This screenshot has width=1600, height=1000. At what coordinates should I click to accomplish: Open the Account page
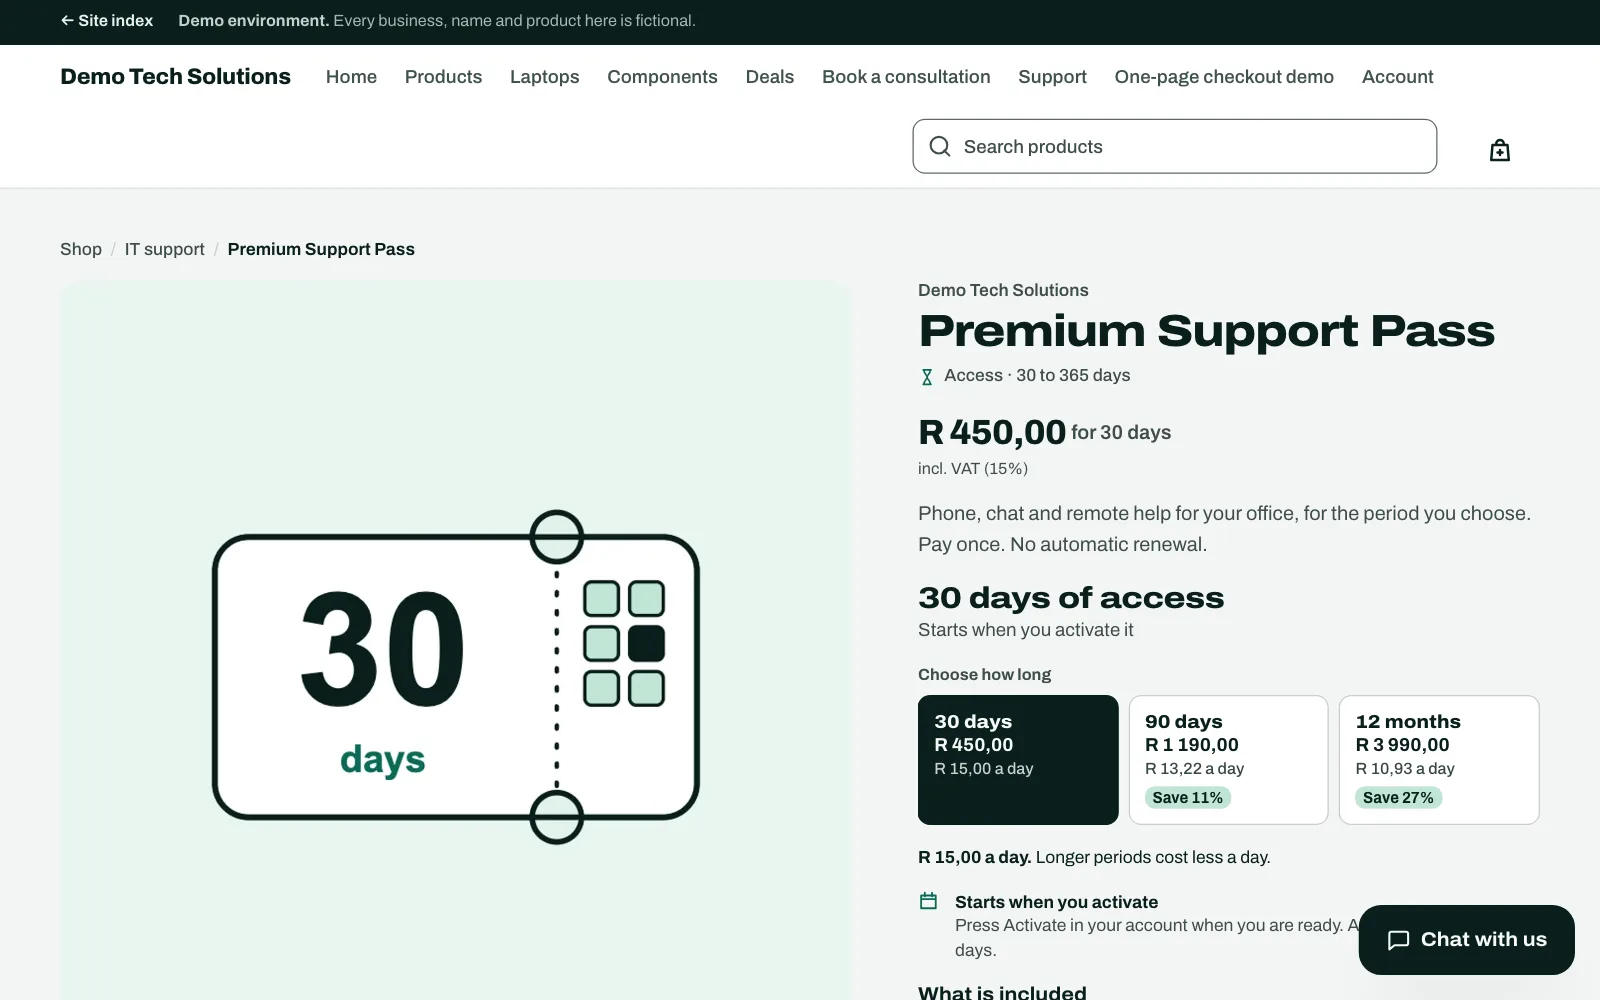[x=1397, y=77]
